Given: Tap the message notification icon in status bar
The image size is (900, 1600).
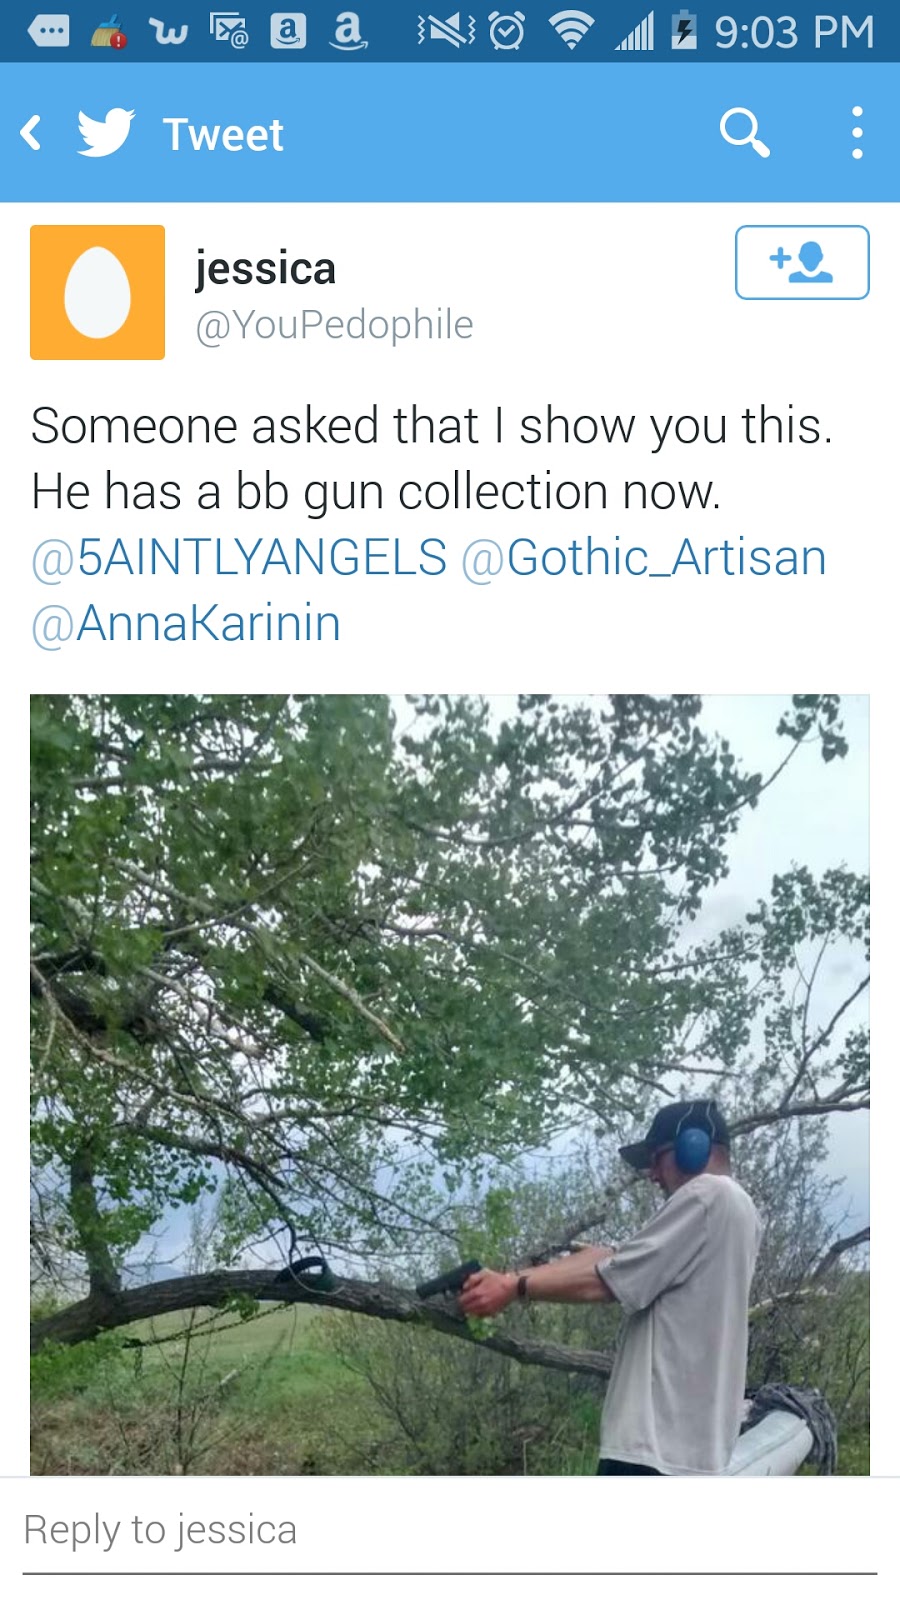Looking at the screenshot, I should [48, 32].
